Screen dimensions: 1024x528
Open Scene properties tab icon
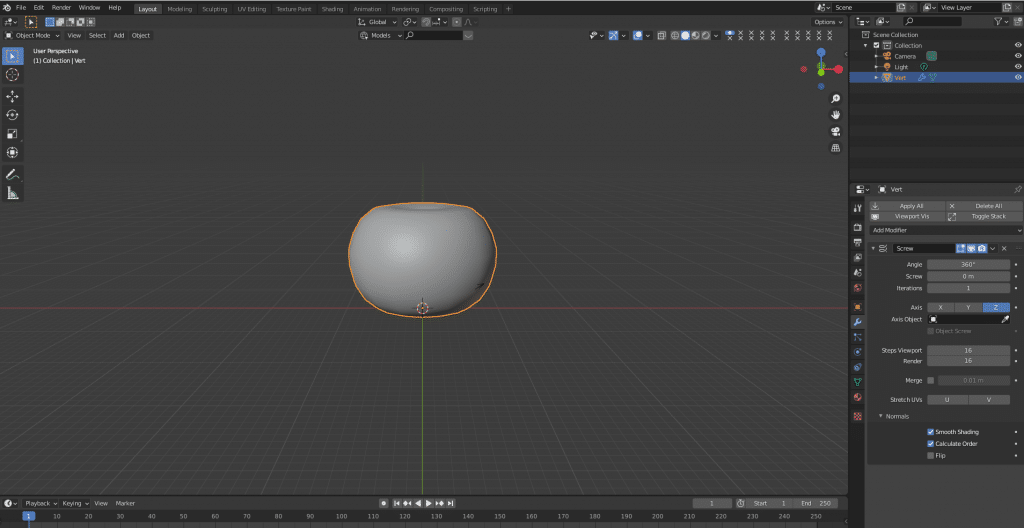tap(857, 272)
